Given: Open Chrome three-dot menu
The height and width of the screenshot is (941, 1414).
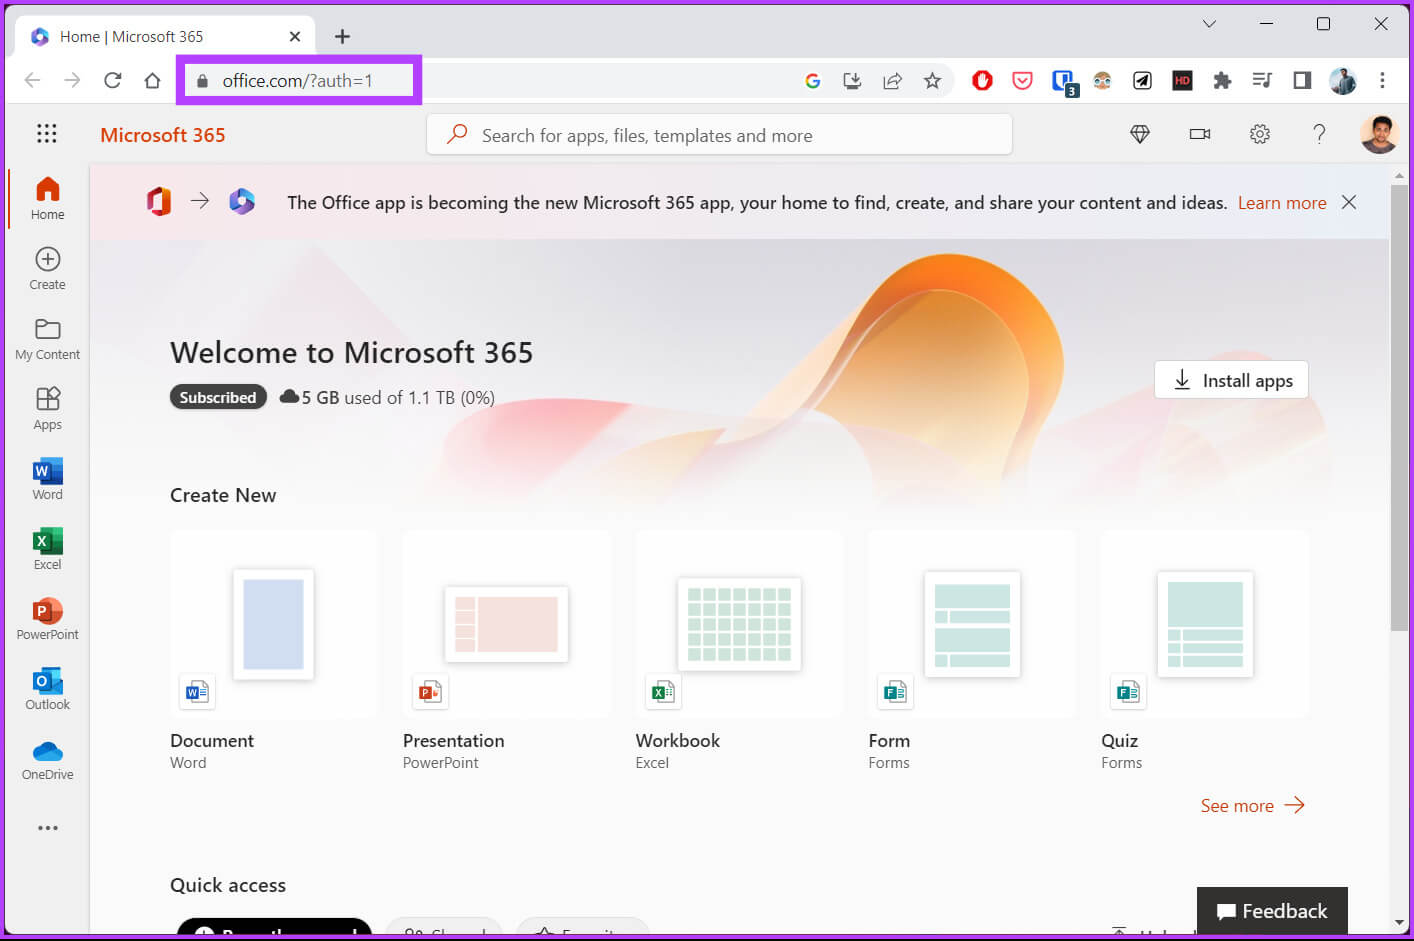Looking at the screenshot, I should (x=1382, y=81).
